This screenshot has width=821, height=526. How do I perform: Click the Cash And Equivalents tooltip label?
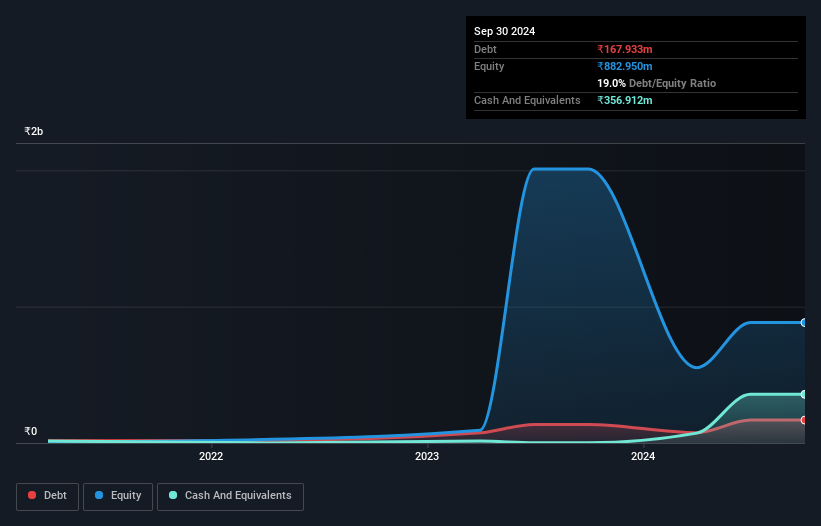point(527,100)
